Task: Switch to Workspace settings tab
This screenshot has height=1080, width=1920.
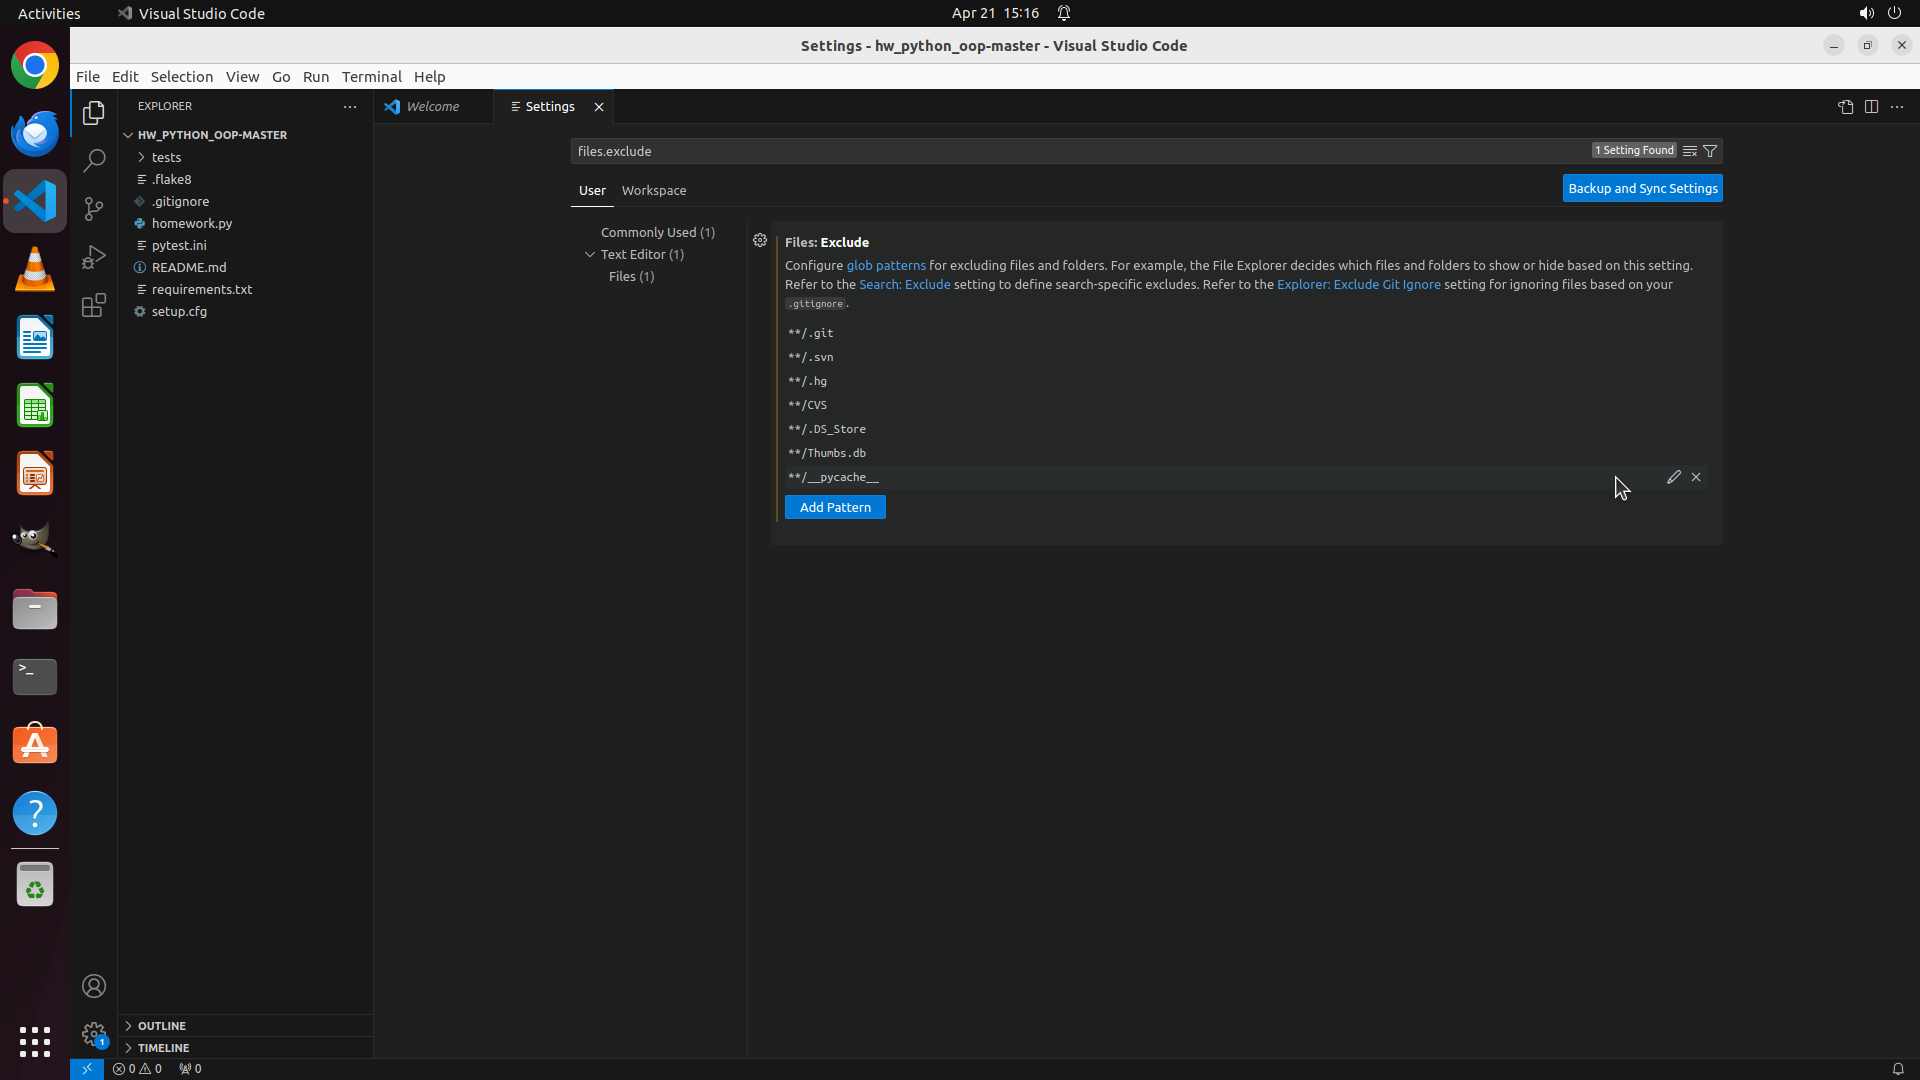Action: click(x=654, y=190)
